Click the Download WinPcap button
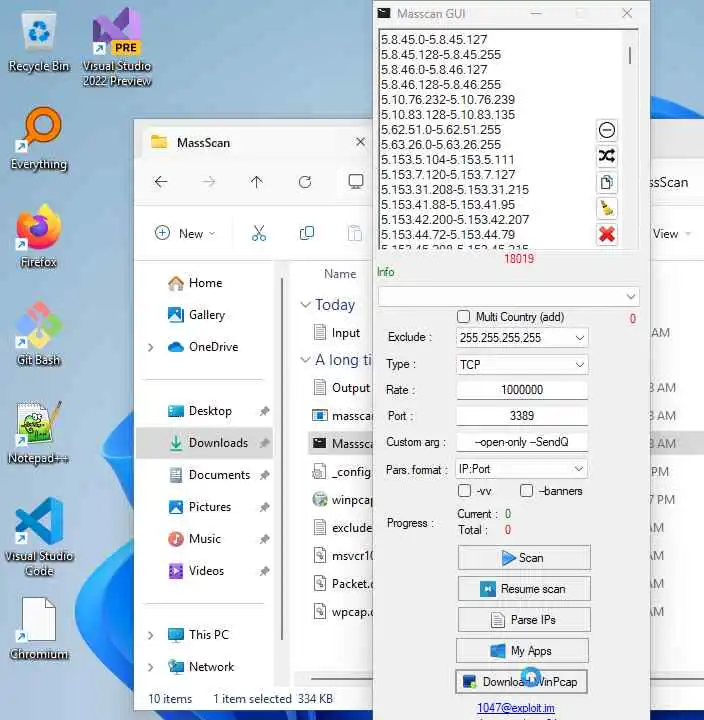The height and width of the screenshot is (720, 704). coord(521,682)
